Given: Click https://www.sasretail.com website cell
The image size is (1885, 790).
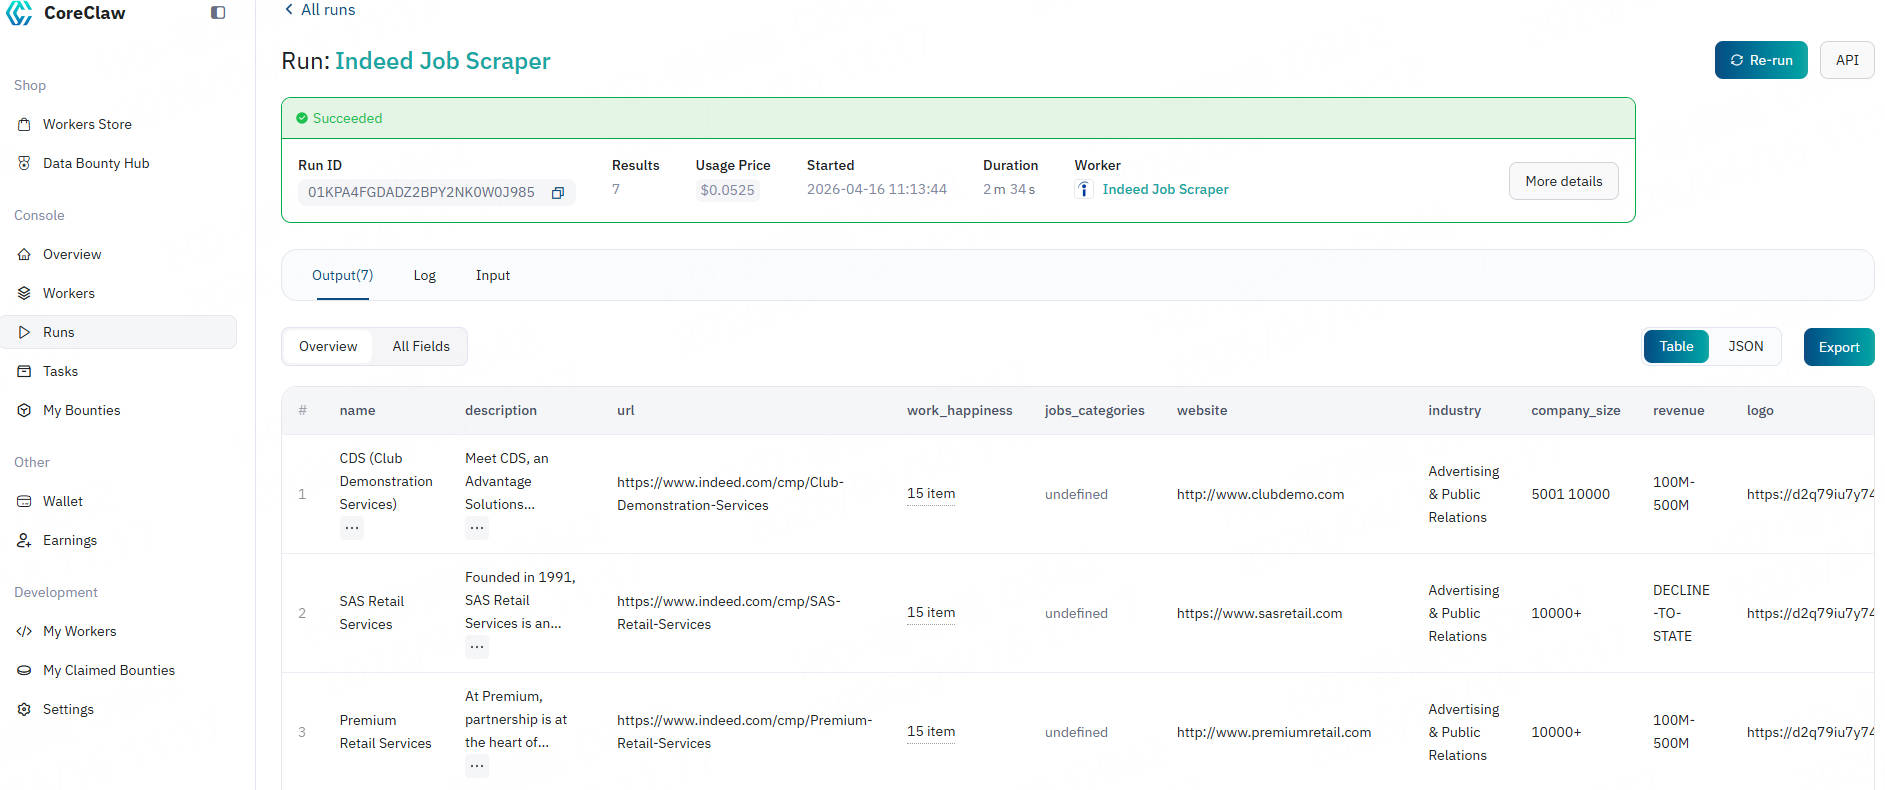Looking at the screenshot, I should tap(1259, 613).
